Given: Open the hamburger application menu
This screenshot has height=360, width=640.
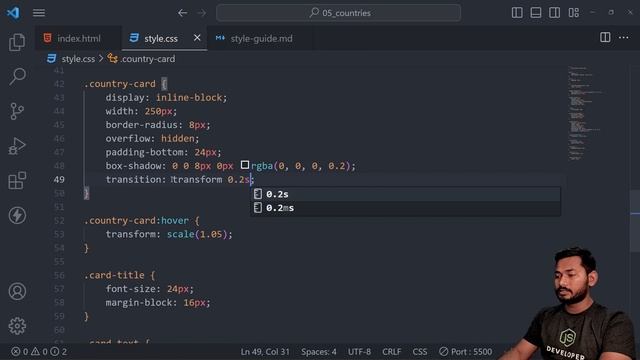Looking at the screenshot, I should 39,13.
